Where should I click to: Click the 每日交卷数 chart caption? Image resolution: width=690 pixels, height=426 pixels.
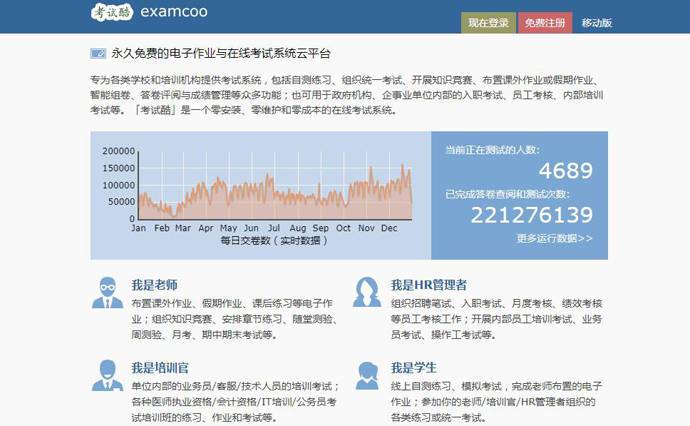pos(273,241)
